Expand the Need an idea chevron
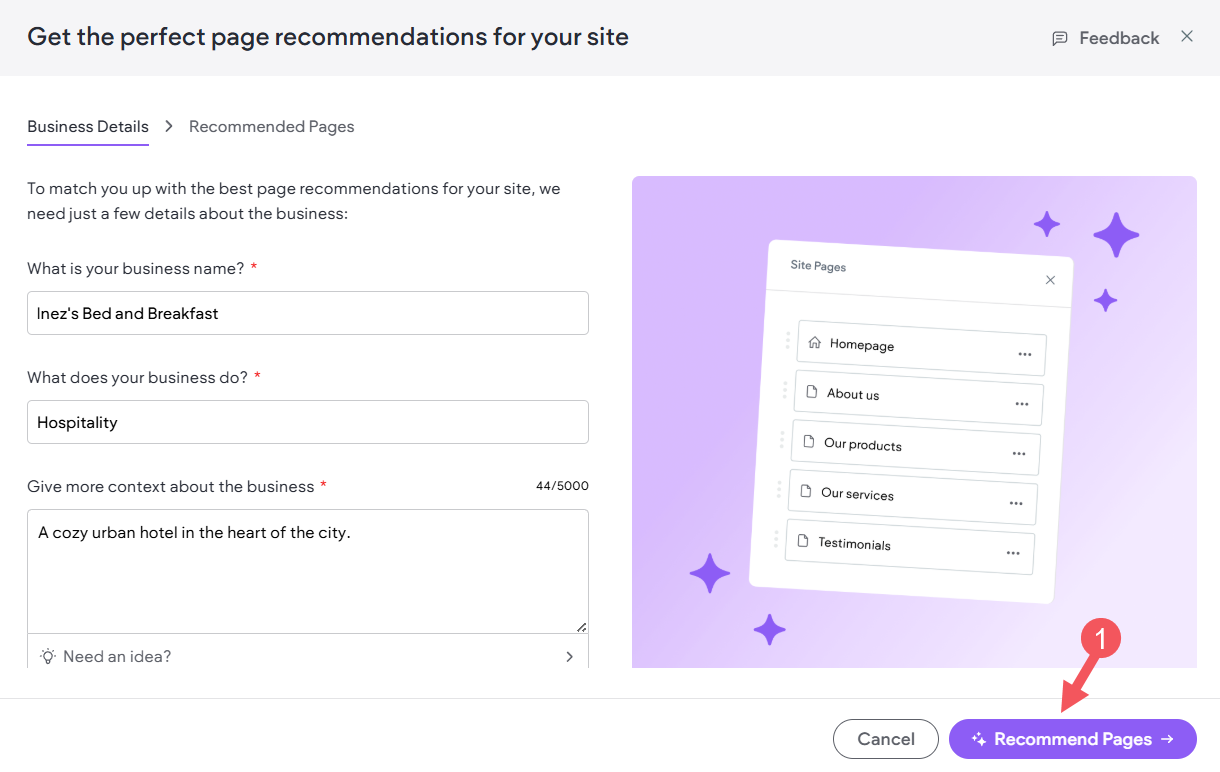 (x=569, y=657)
